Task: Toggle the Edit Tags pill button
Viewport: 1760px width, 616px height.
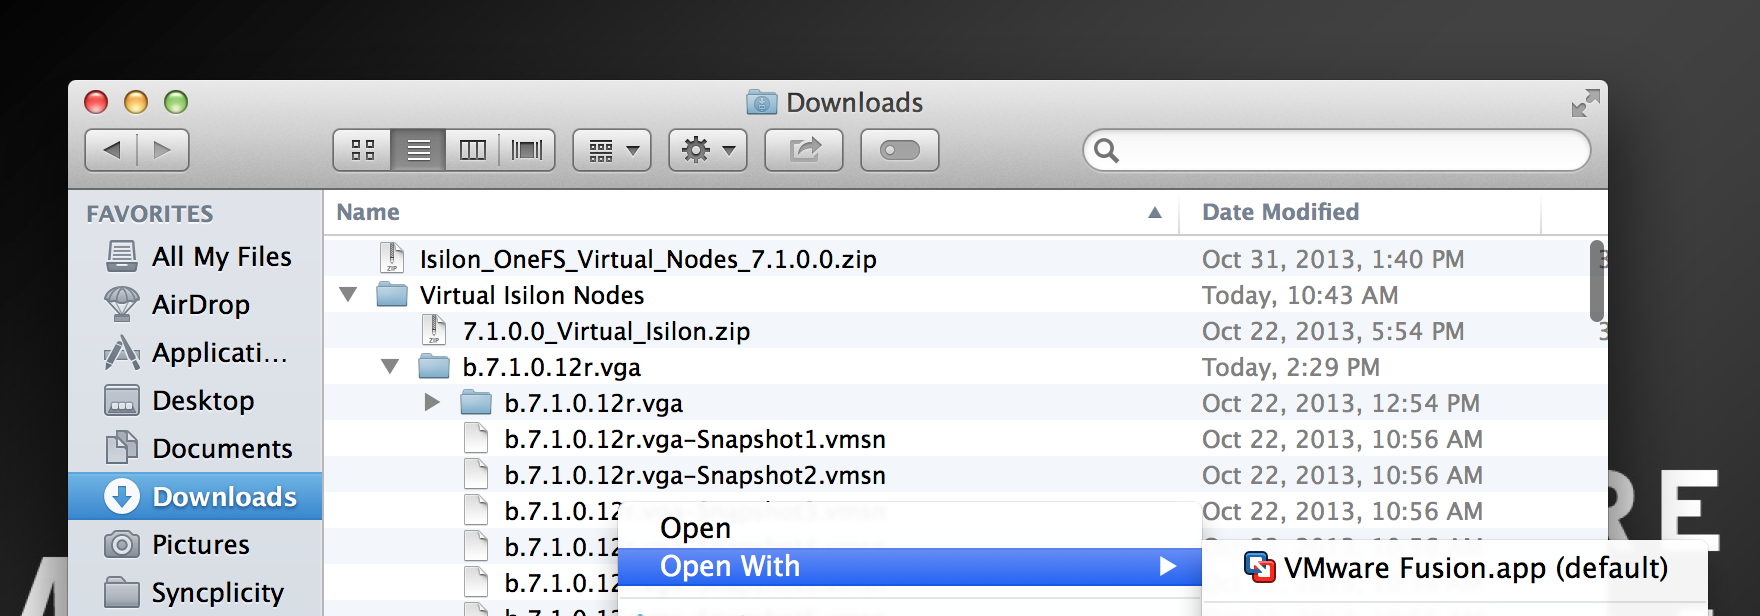Action: (x=899, y=150)
